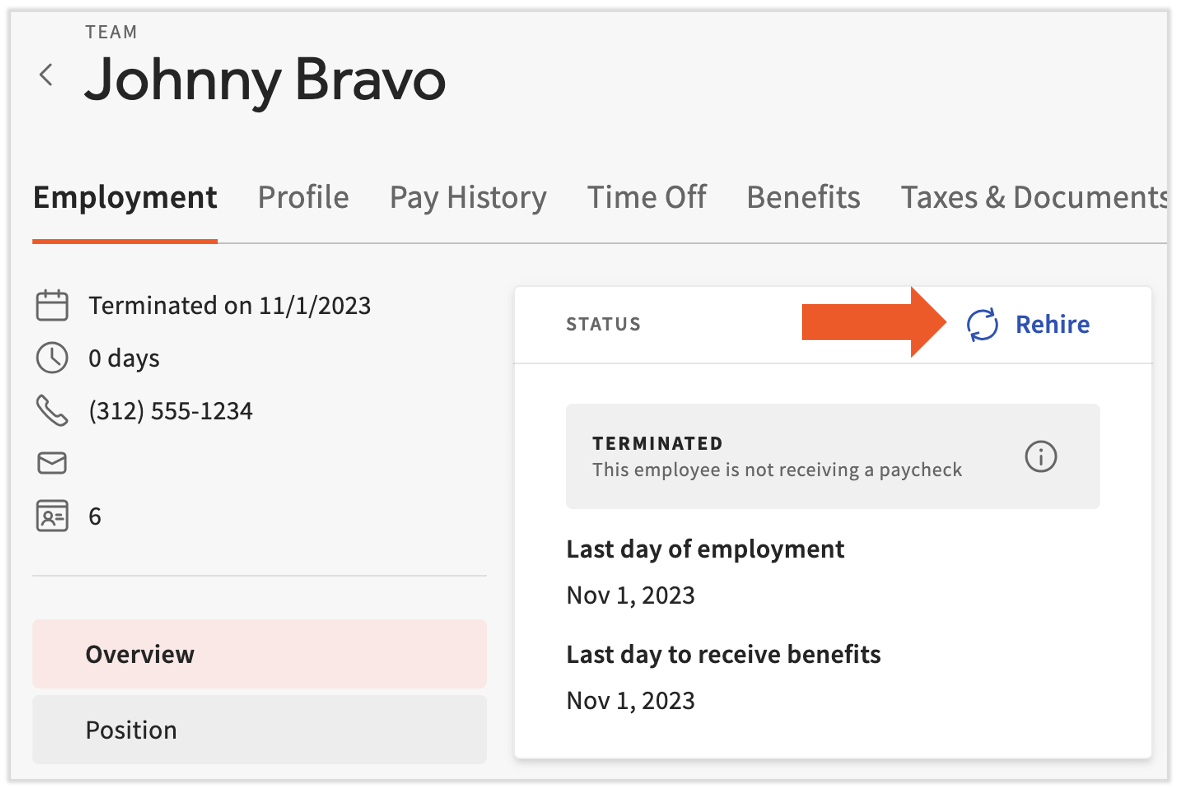
Task: Click the envelope email icon
Action: [x=51, y=462]
